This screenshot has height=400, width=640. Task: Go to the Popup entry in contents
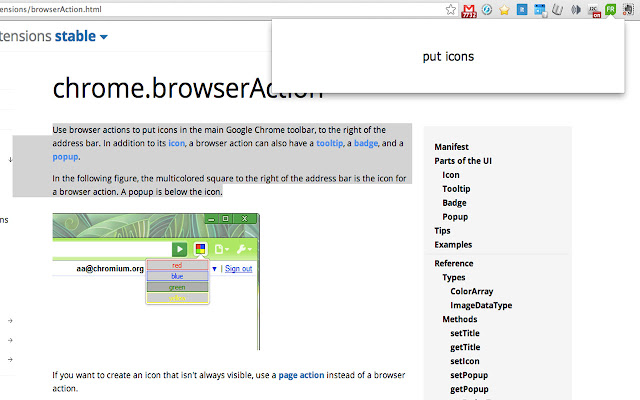pos(455,217)
